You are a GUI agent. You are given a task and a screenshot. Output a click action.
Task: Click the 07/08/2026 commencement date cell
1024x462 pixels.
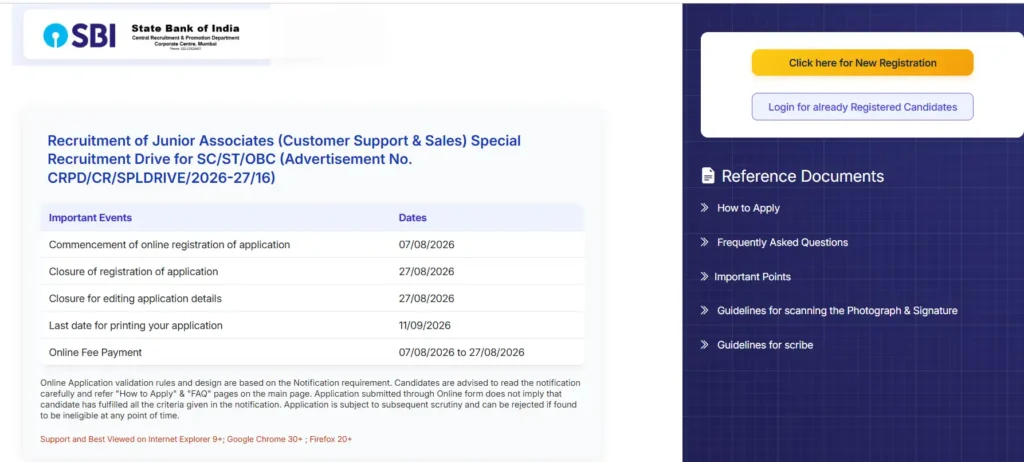click(x=426, y=244)
